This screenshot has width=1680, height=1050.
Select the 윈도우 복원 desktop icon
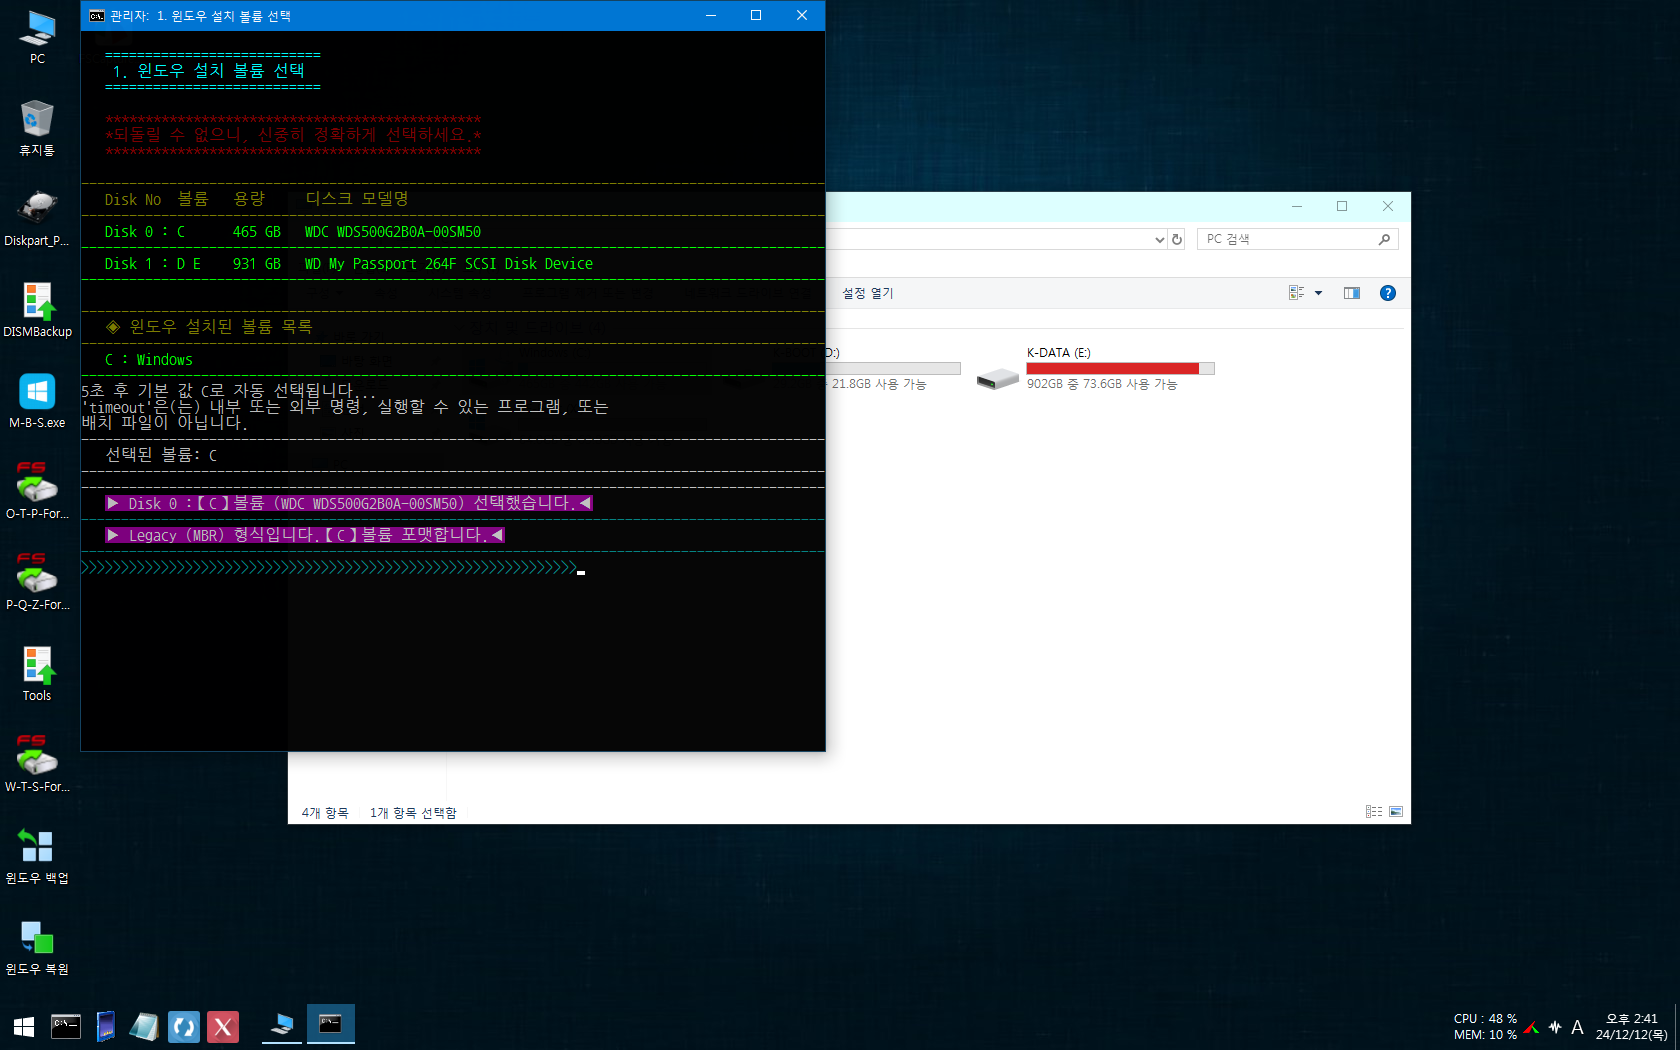(x=37, y=947)
